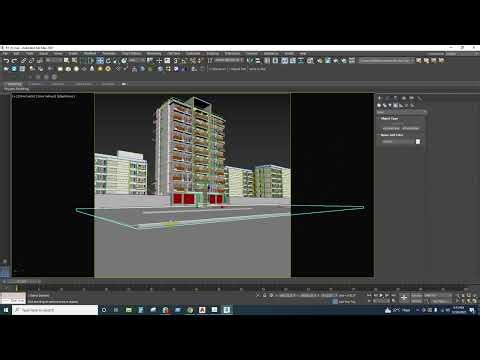
Task: Open the Named Selection Sets dropdown
Action: point(229,60)
